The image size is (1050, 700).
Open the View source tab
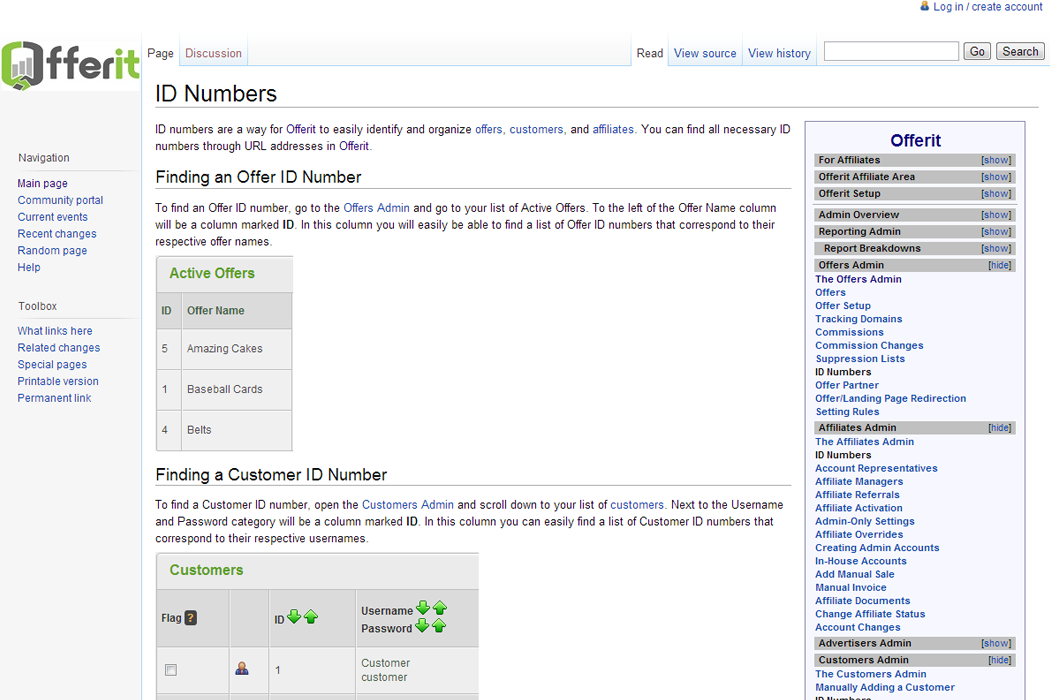(x=705, y=54)
